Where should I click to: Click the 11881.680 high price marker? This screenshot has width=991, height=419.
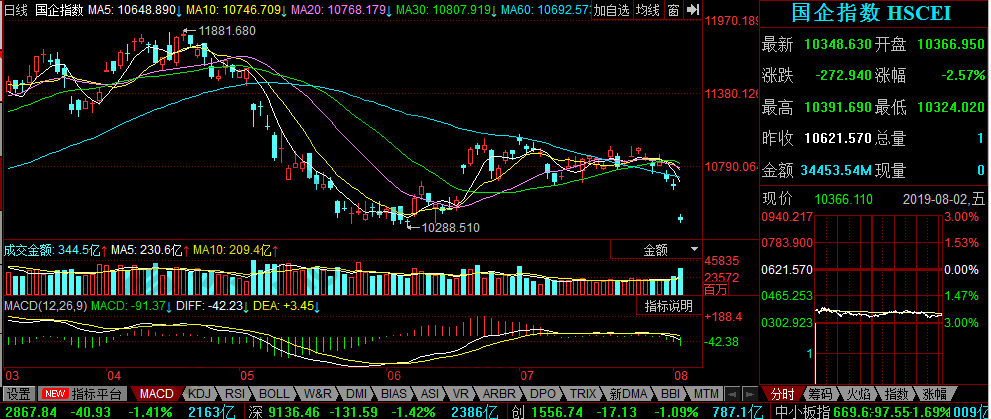226,31
